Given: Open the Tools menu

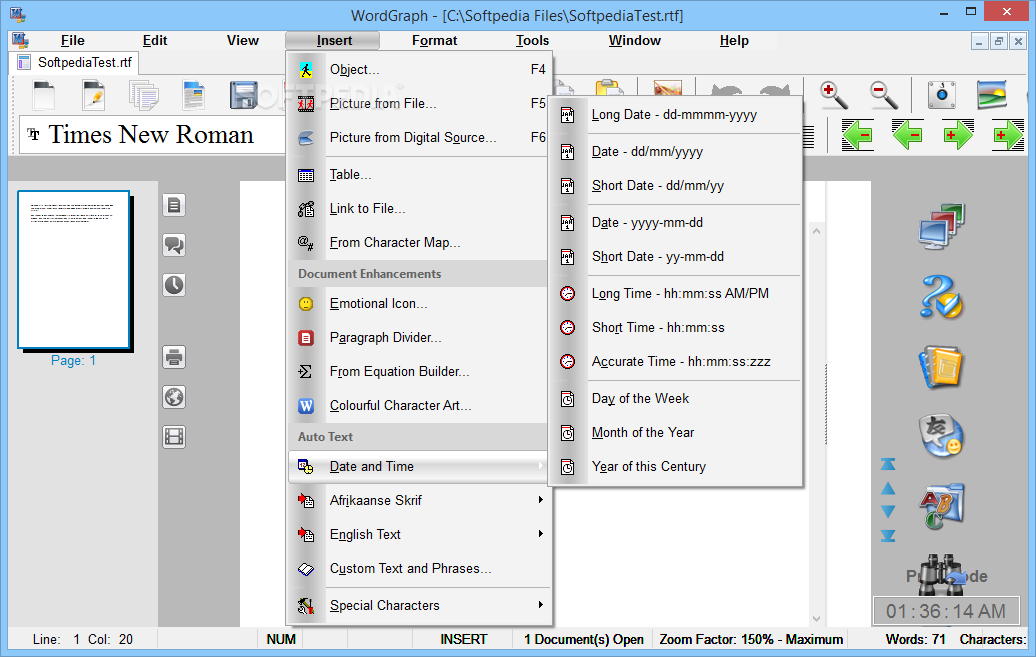Looking at the screenshot, I should (532, 40).
